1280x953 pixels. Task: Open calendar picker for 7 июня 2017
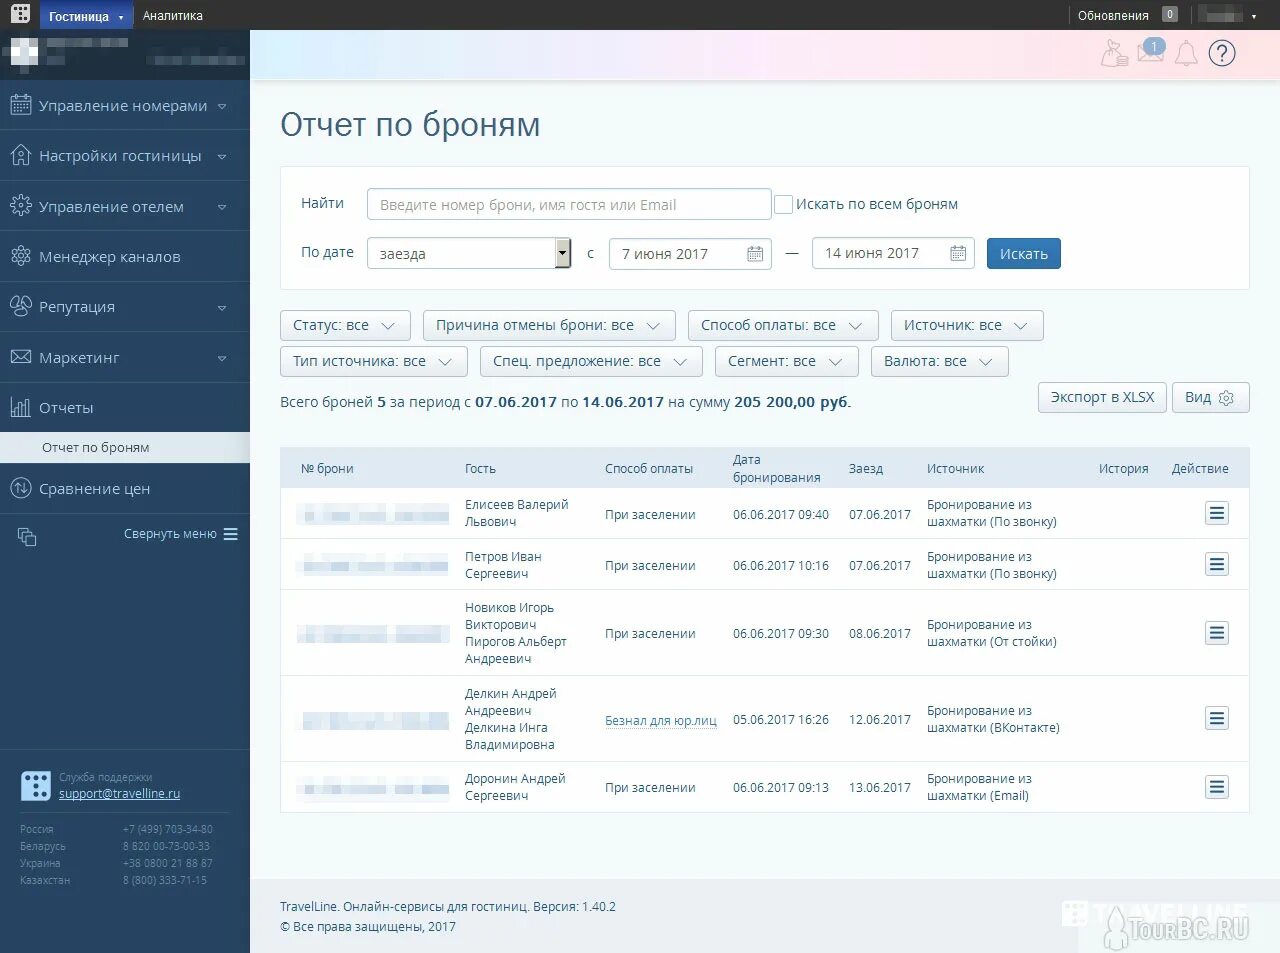coord(755,254)
